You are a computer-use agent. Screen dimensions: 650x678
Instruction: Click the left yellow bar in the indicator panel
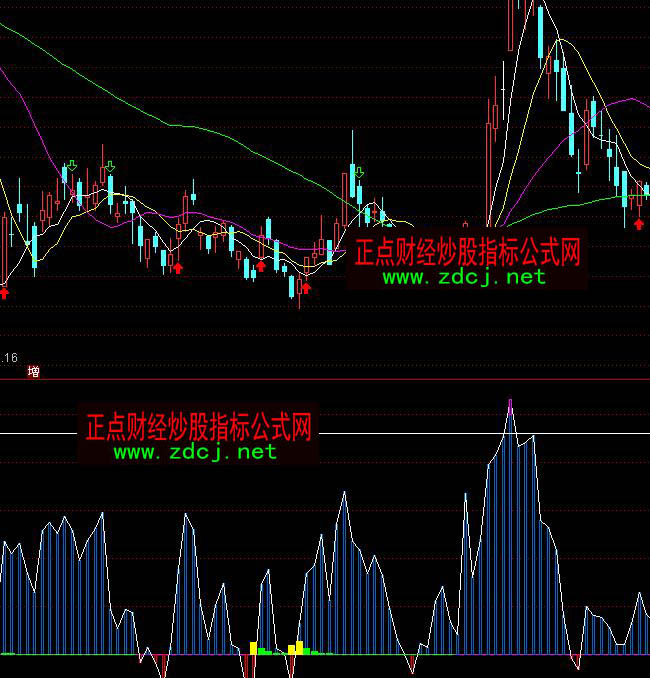click(254, 647)
